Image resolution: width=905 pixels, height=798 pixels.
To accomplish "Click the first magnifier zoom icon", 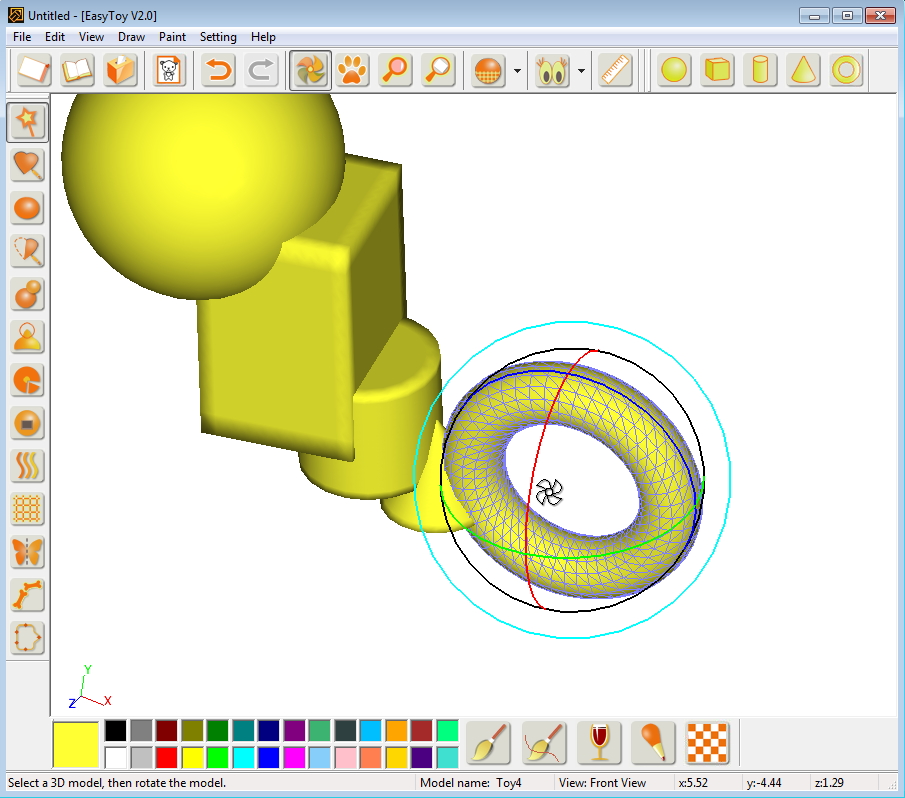I will [x=395, y=70].
